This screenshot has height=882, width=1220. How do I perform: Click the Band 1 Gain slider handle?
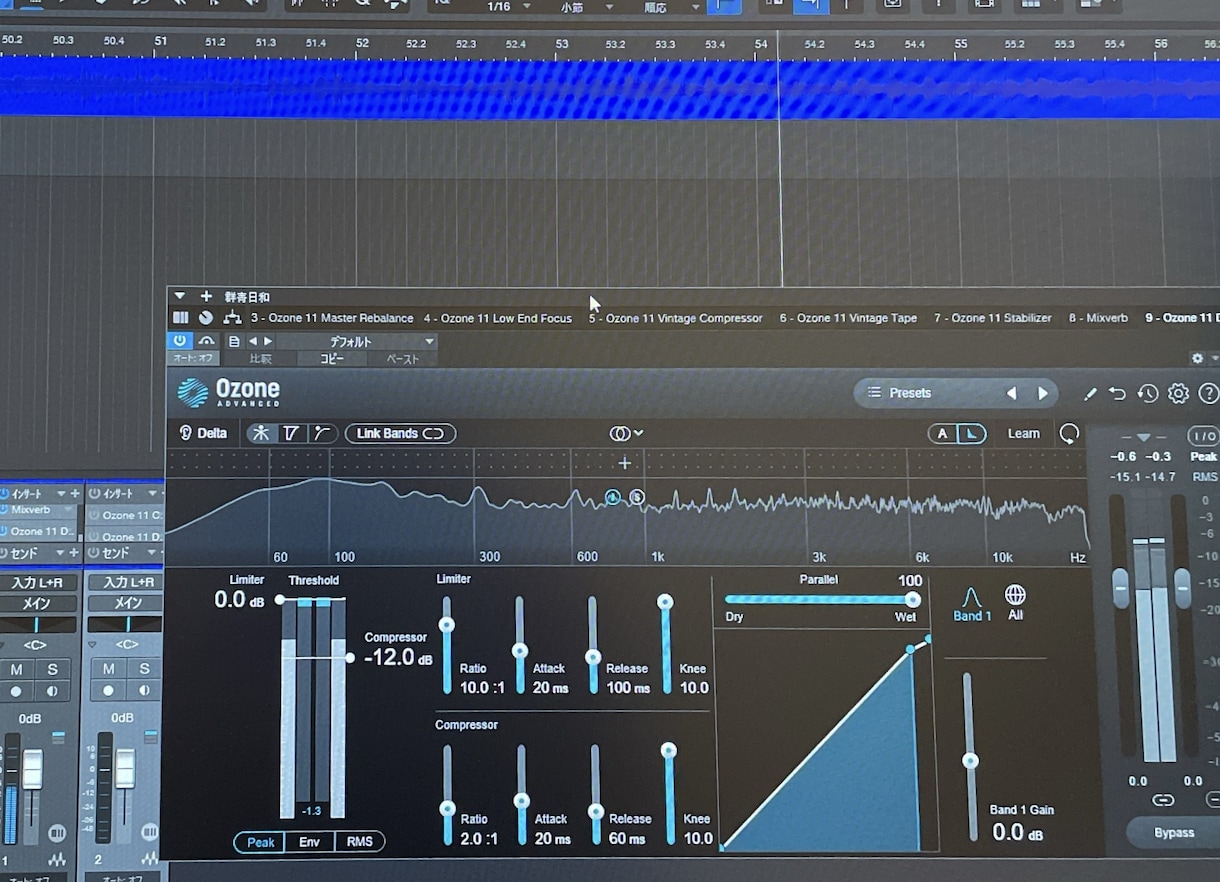[969, 761]
